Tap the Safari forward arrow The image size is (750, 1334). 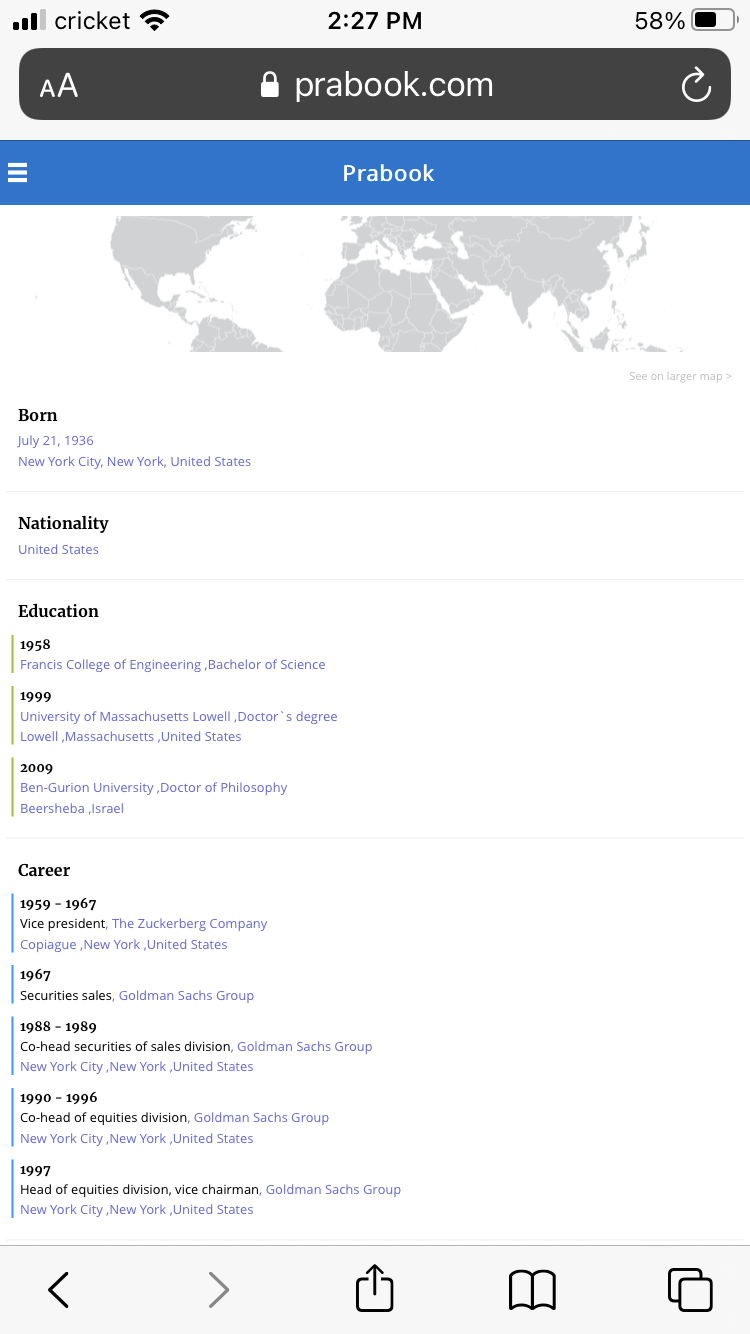coord(218,1290)
